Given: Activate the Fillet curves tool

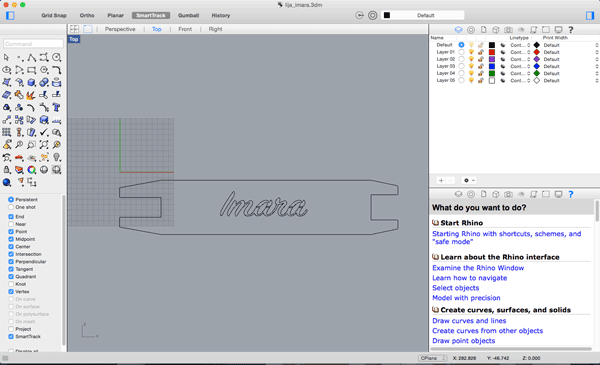Looking at the screenshot, I should tap(56, 70).
